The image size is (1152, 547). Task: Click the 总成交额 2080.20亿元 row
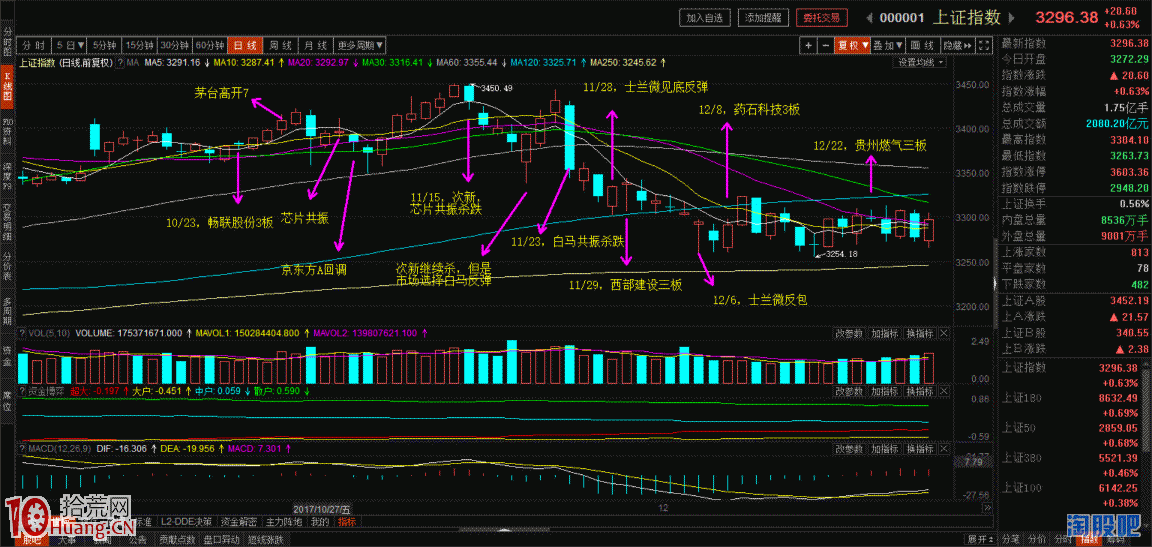(x=1075, y=123)
